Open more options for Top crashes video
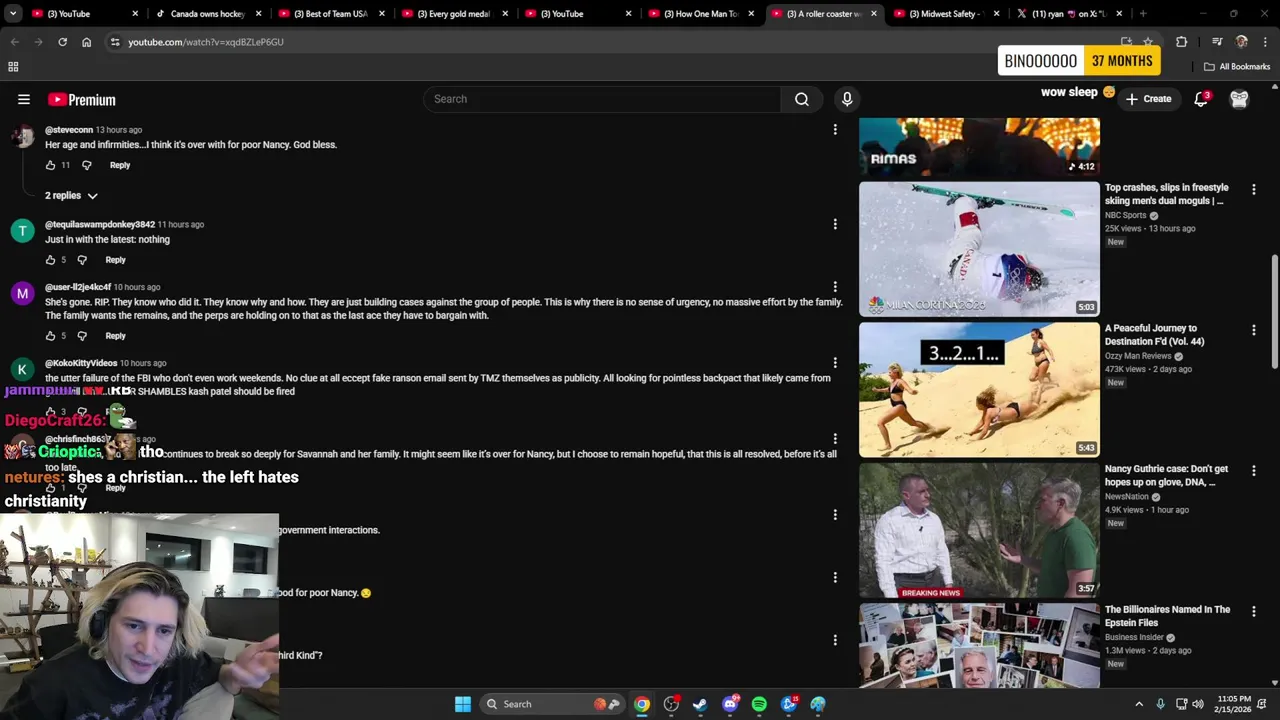 [x=1254, y=189]
